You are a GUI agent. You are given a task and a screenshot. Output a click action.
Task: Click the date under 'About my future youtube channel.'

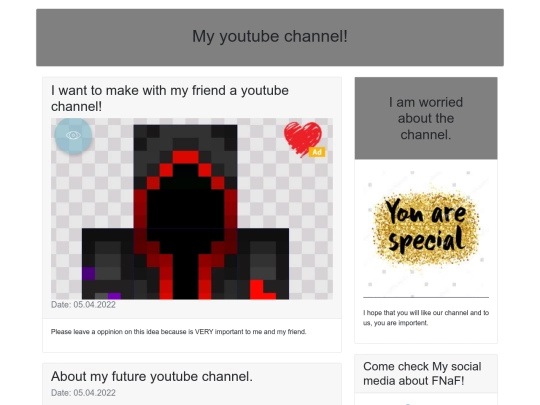pyautogui.click(x=83, y=393)
